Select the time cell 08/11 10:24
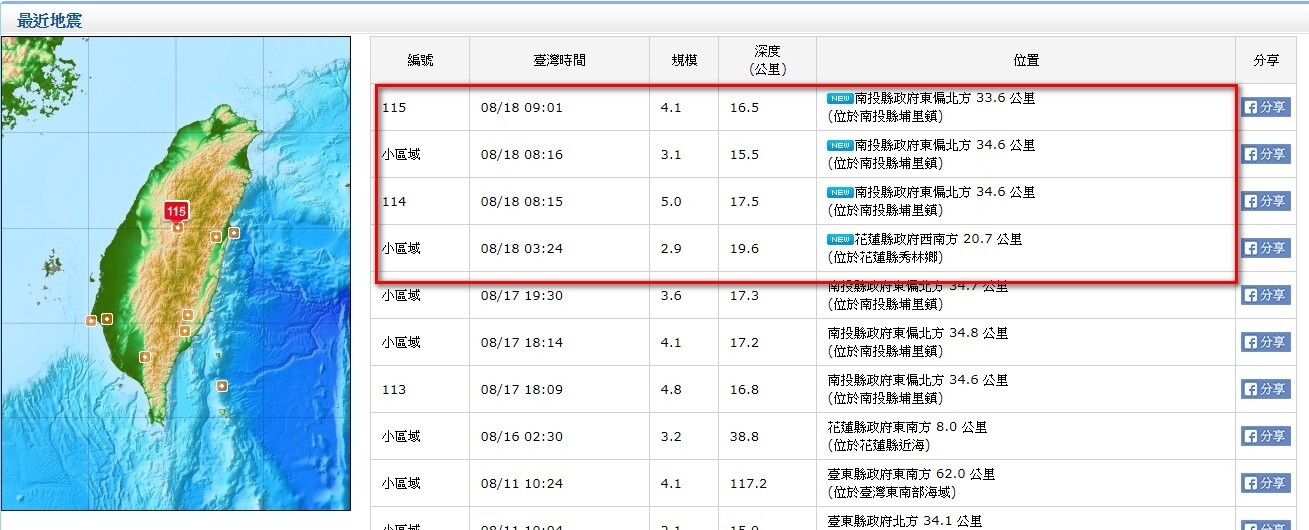The image size is (1309, 530). pyautogui.click(x=521, y=483)
